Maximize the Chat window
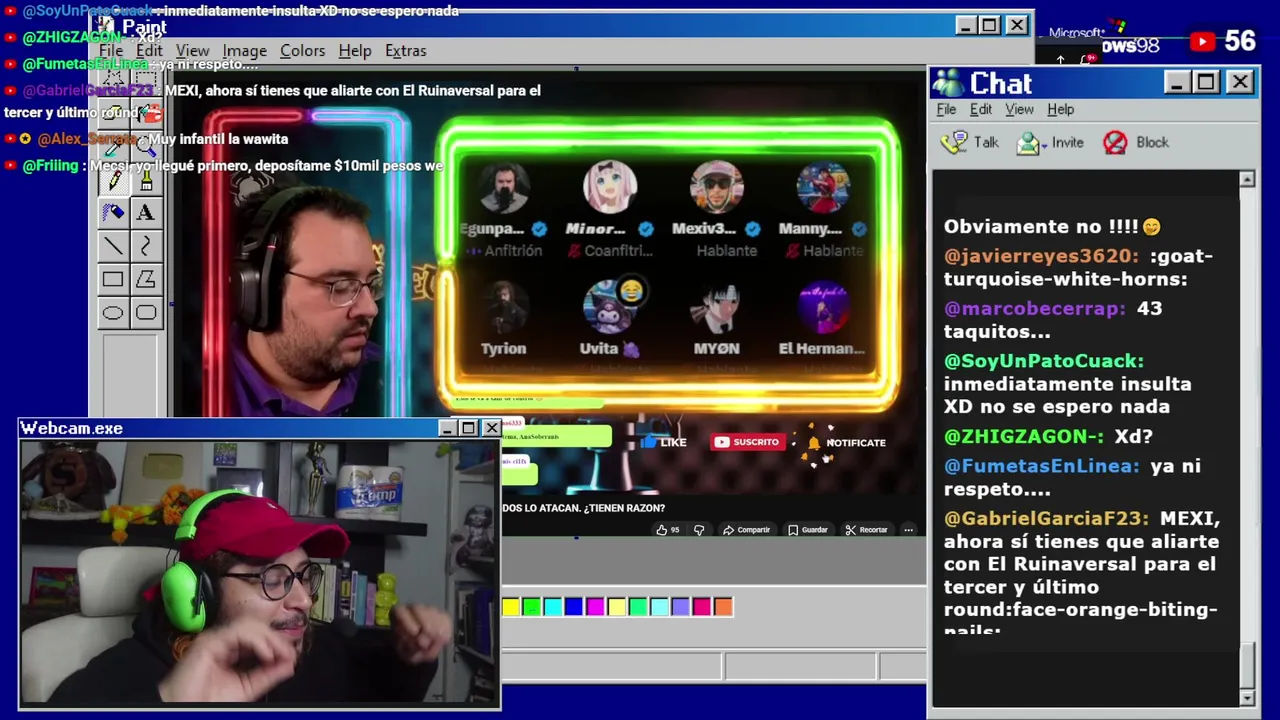Screen dimensions: 1280x720 (x=1206, y=82)
